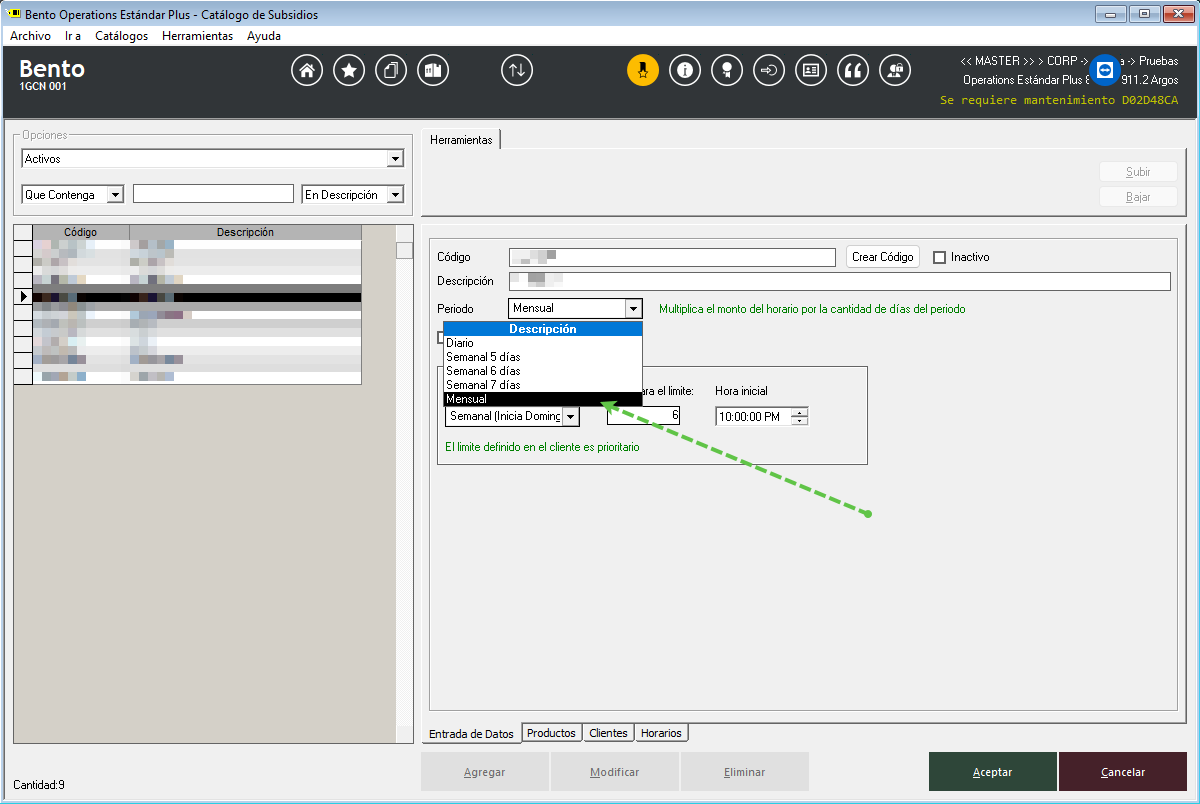Select the Herramientas panel tab
This screenshot has width=1200, height=804.
tap(461, 140)
